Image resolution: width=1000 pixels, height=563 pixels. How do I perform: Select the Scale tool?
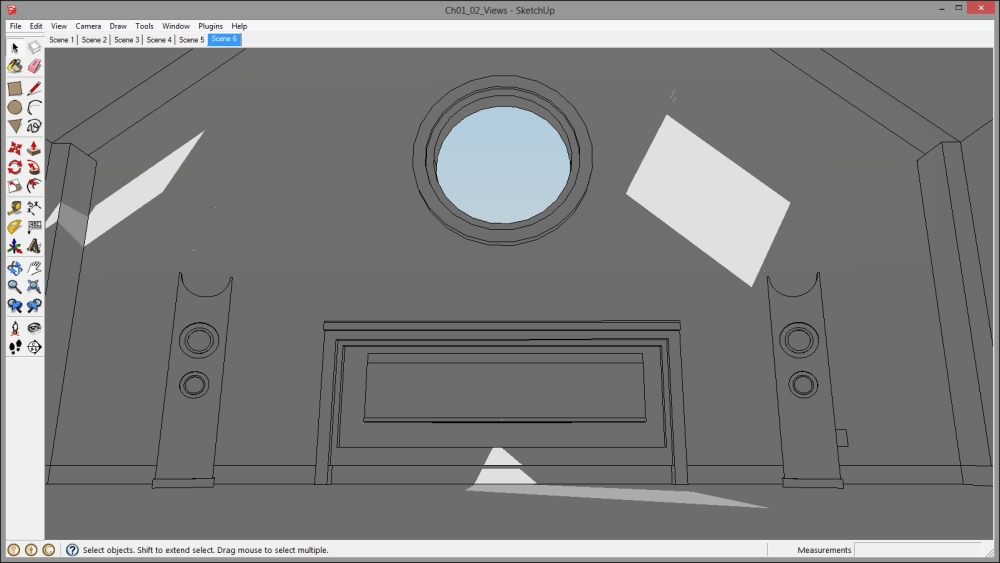[15, 186]
